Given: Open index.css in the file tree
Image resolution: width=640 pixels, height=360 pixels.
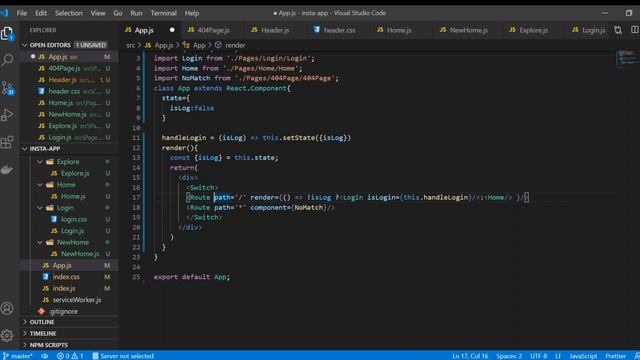Looking at the screenshot, I should [x=69, y=277].
